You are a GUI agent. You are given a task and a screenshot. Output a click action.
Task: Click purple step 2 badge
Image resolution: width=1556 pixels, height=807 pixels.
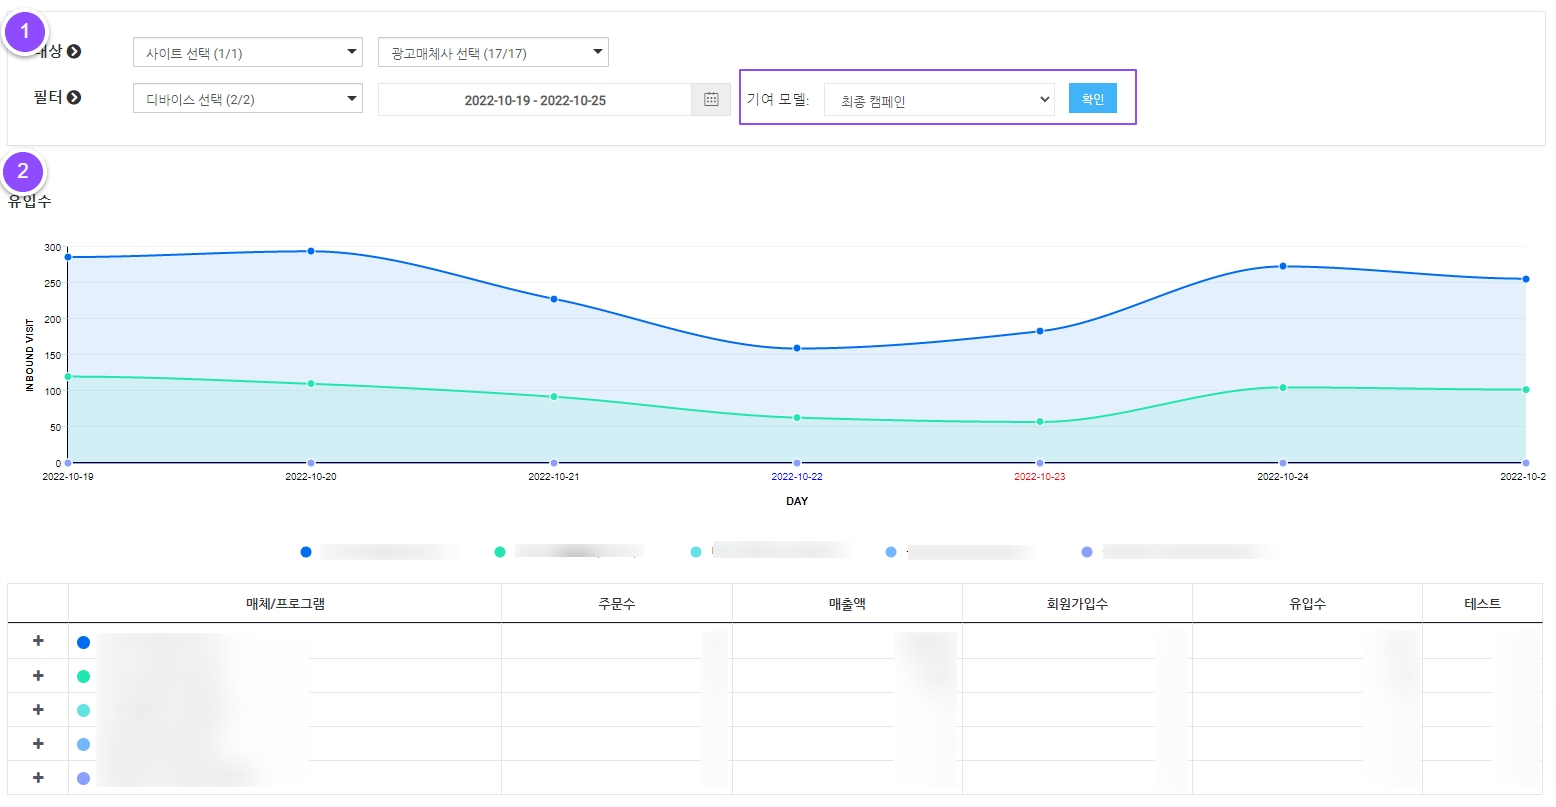(x=23, y=171)
